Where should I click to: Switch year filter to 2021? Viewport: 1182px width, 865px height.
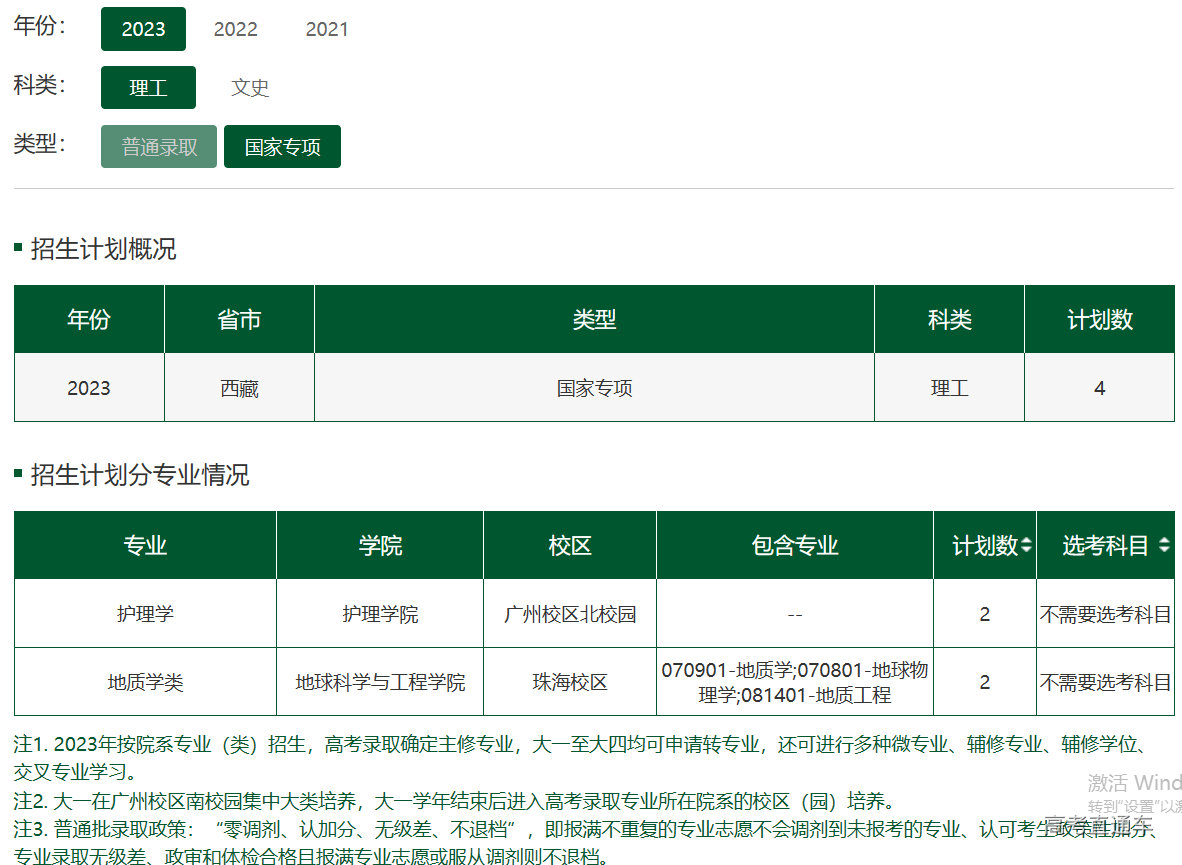(x=327, y=29)
